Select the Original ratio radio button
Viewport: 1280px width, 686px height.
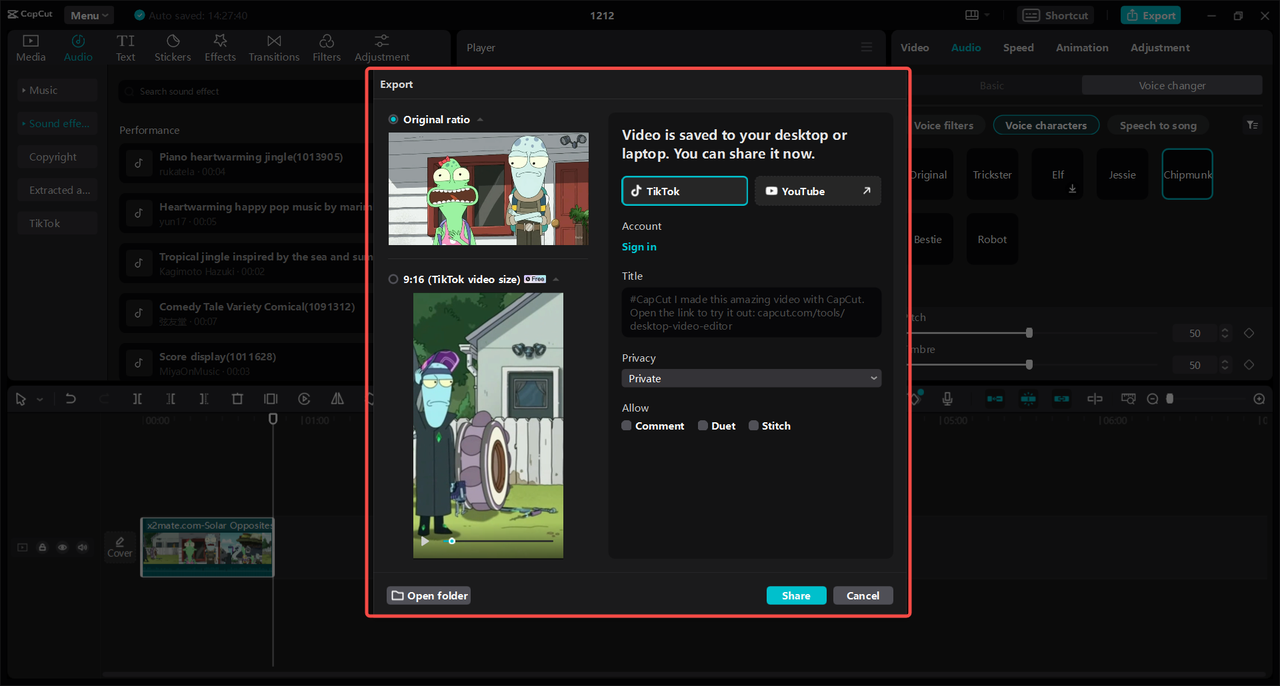click(x=394, y=119)
